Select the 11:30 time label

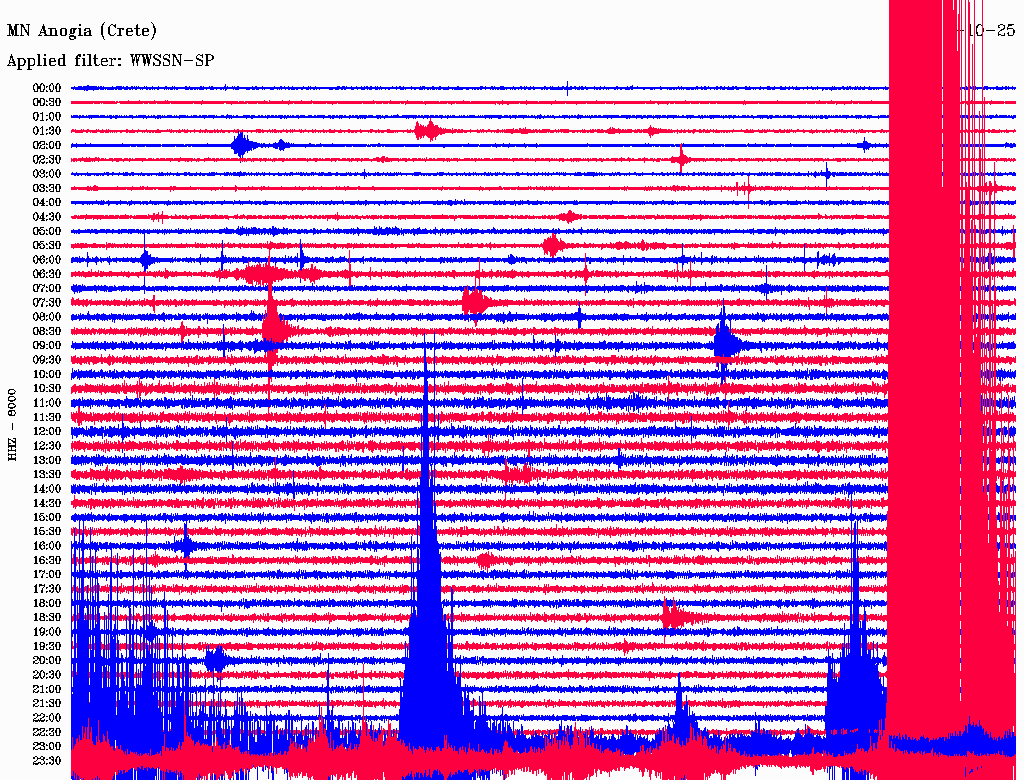[47, 417]
